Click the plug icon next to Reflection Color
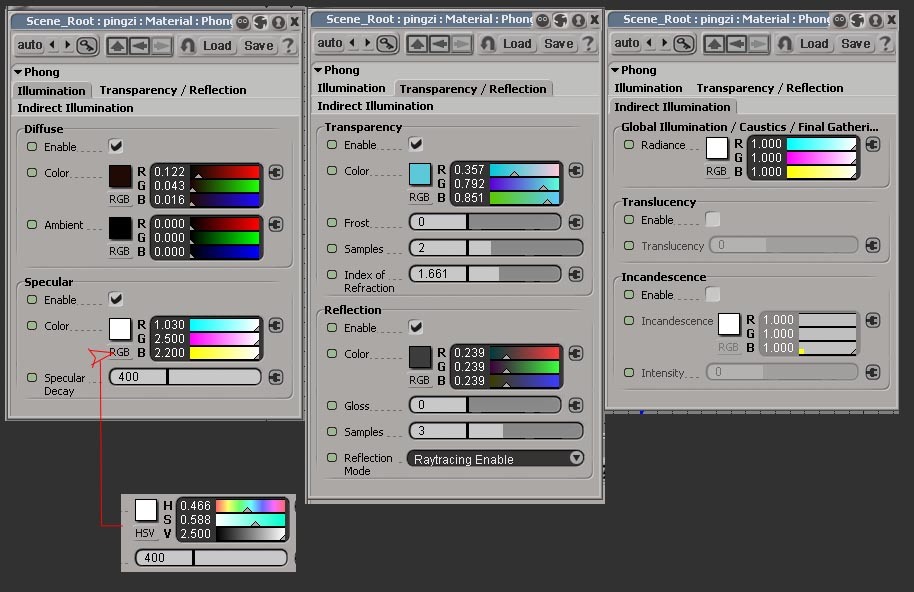914x592 pixels. pyautogui.click(x=576, y=353)
